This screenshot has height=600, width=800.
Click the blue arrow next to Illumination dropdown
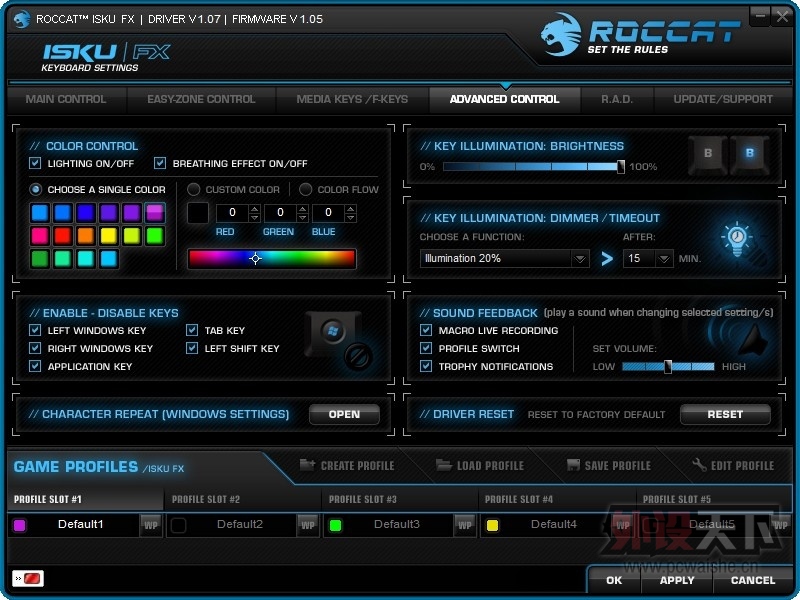[x=607, y=259]
